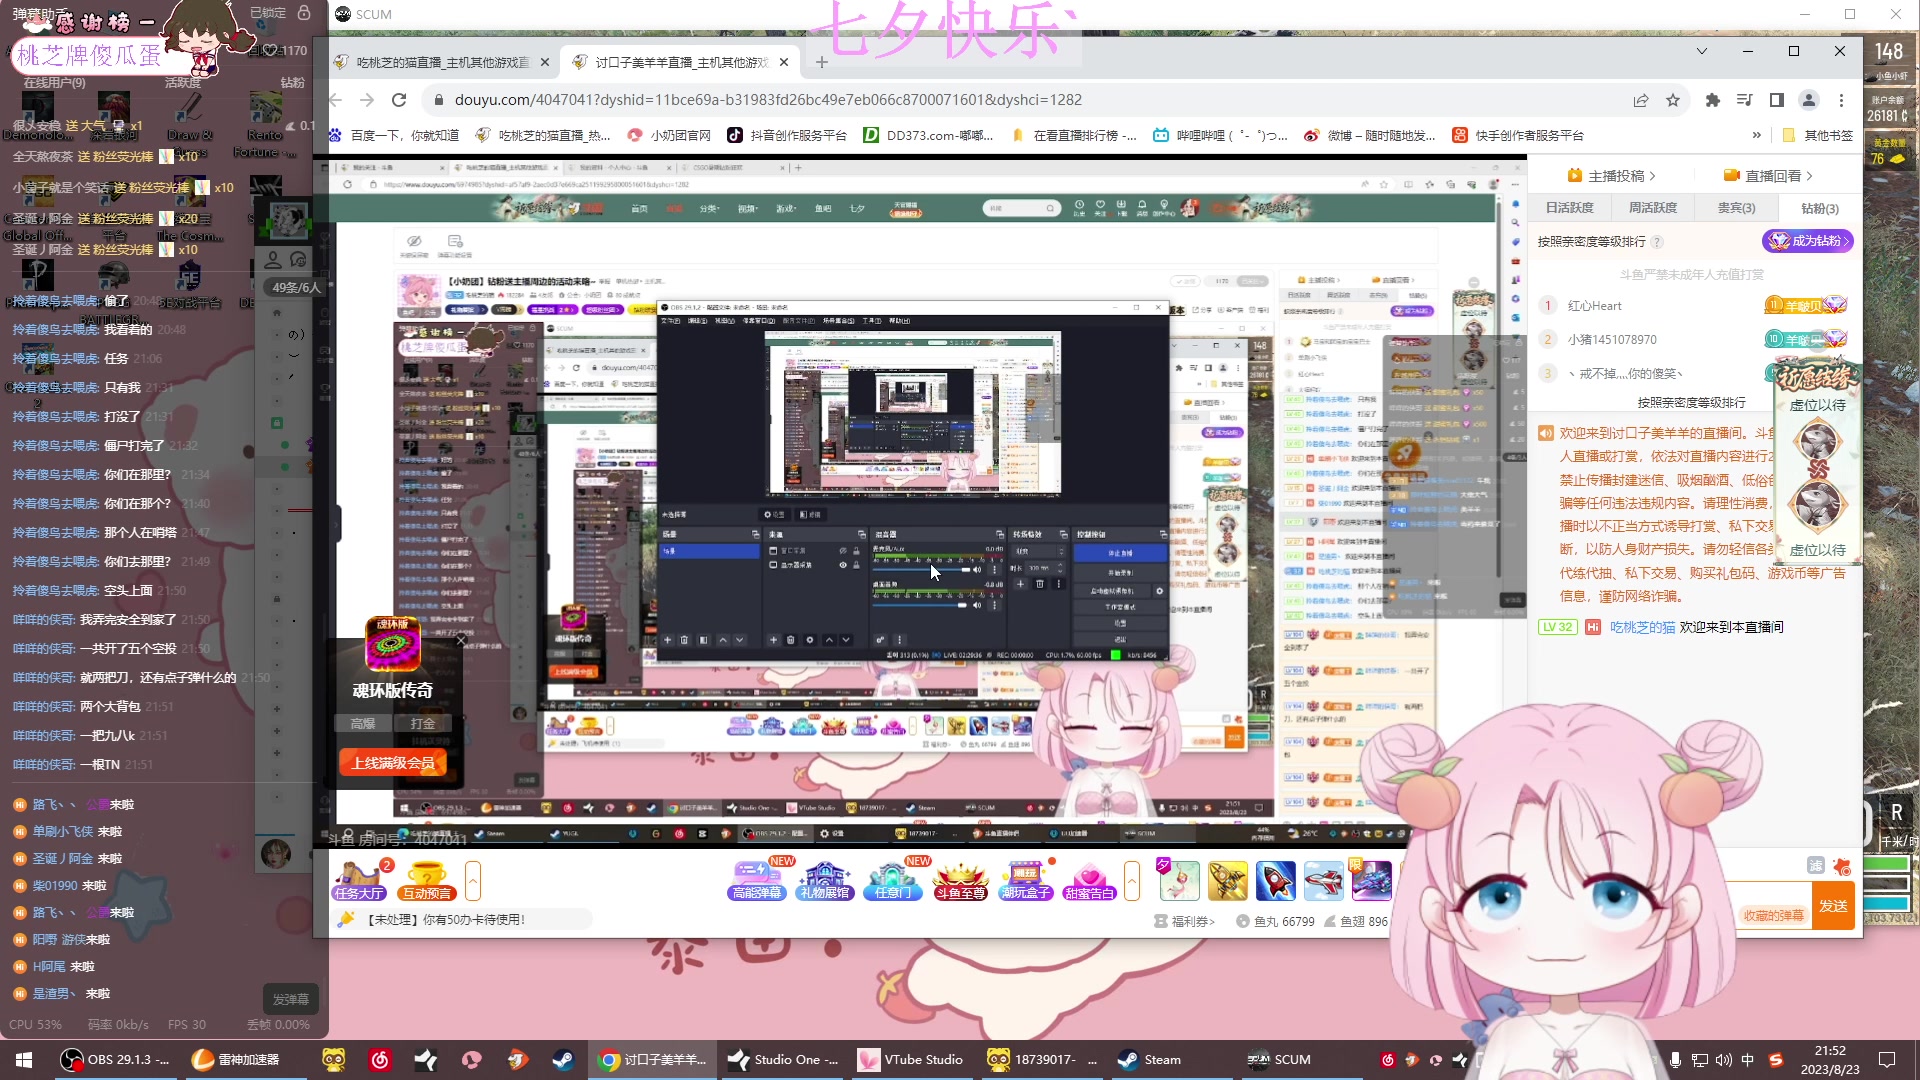Open Chrome three-dot menu
This screenshot has width=1920, height=1080.
[x=1841, y=100]
